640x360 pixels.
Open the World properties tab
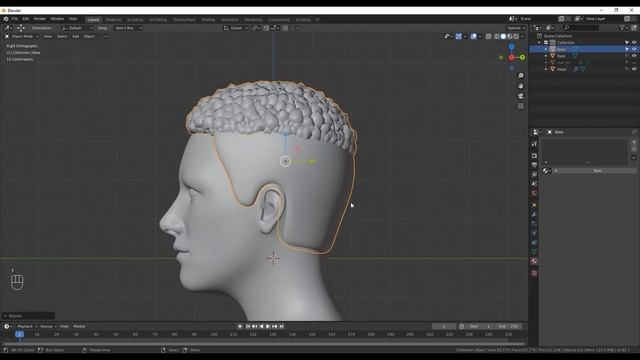pos(534,193)
